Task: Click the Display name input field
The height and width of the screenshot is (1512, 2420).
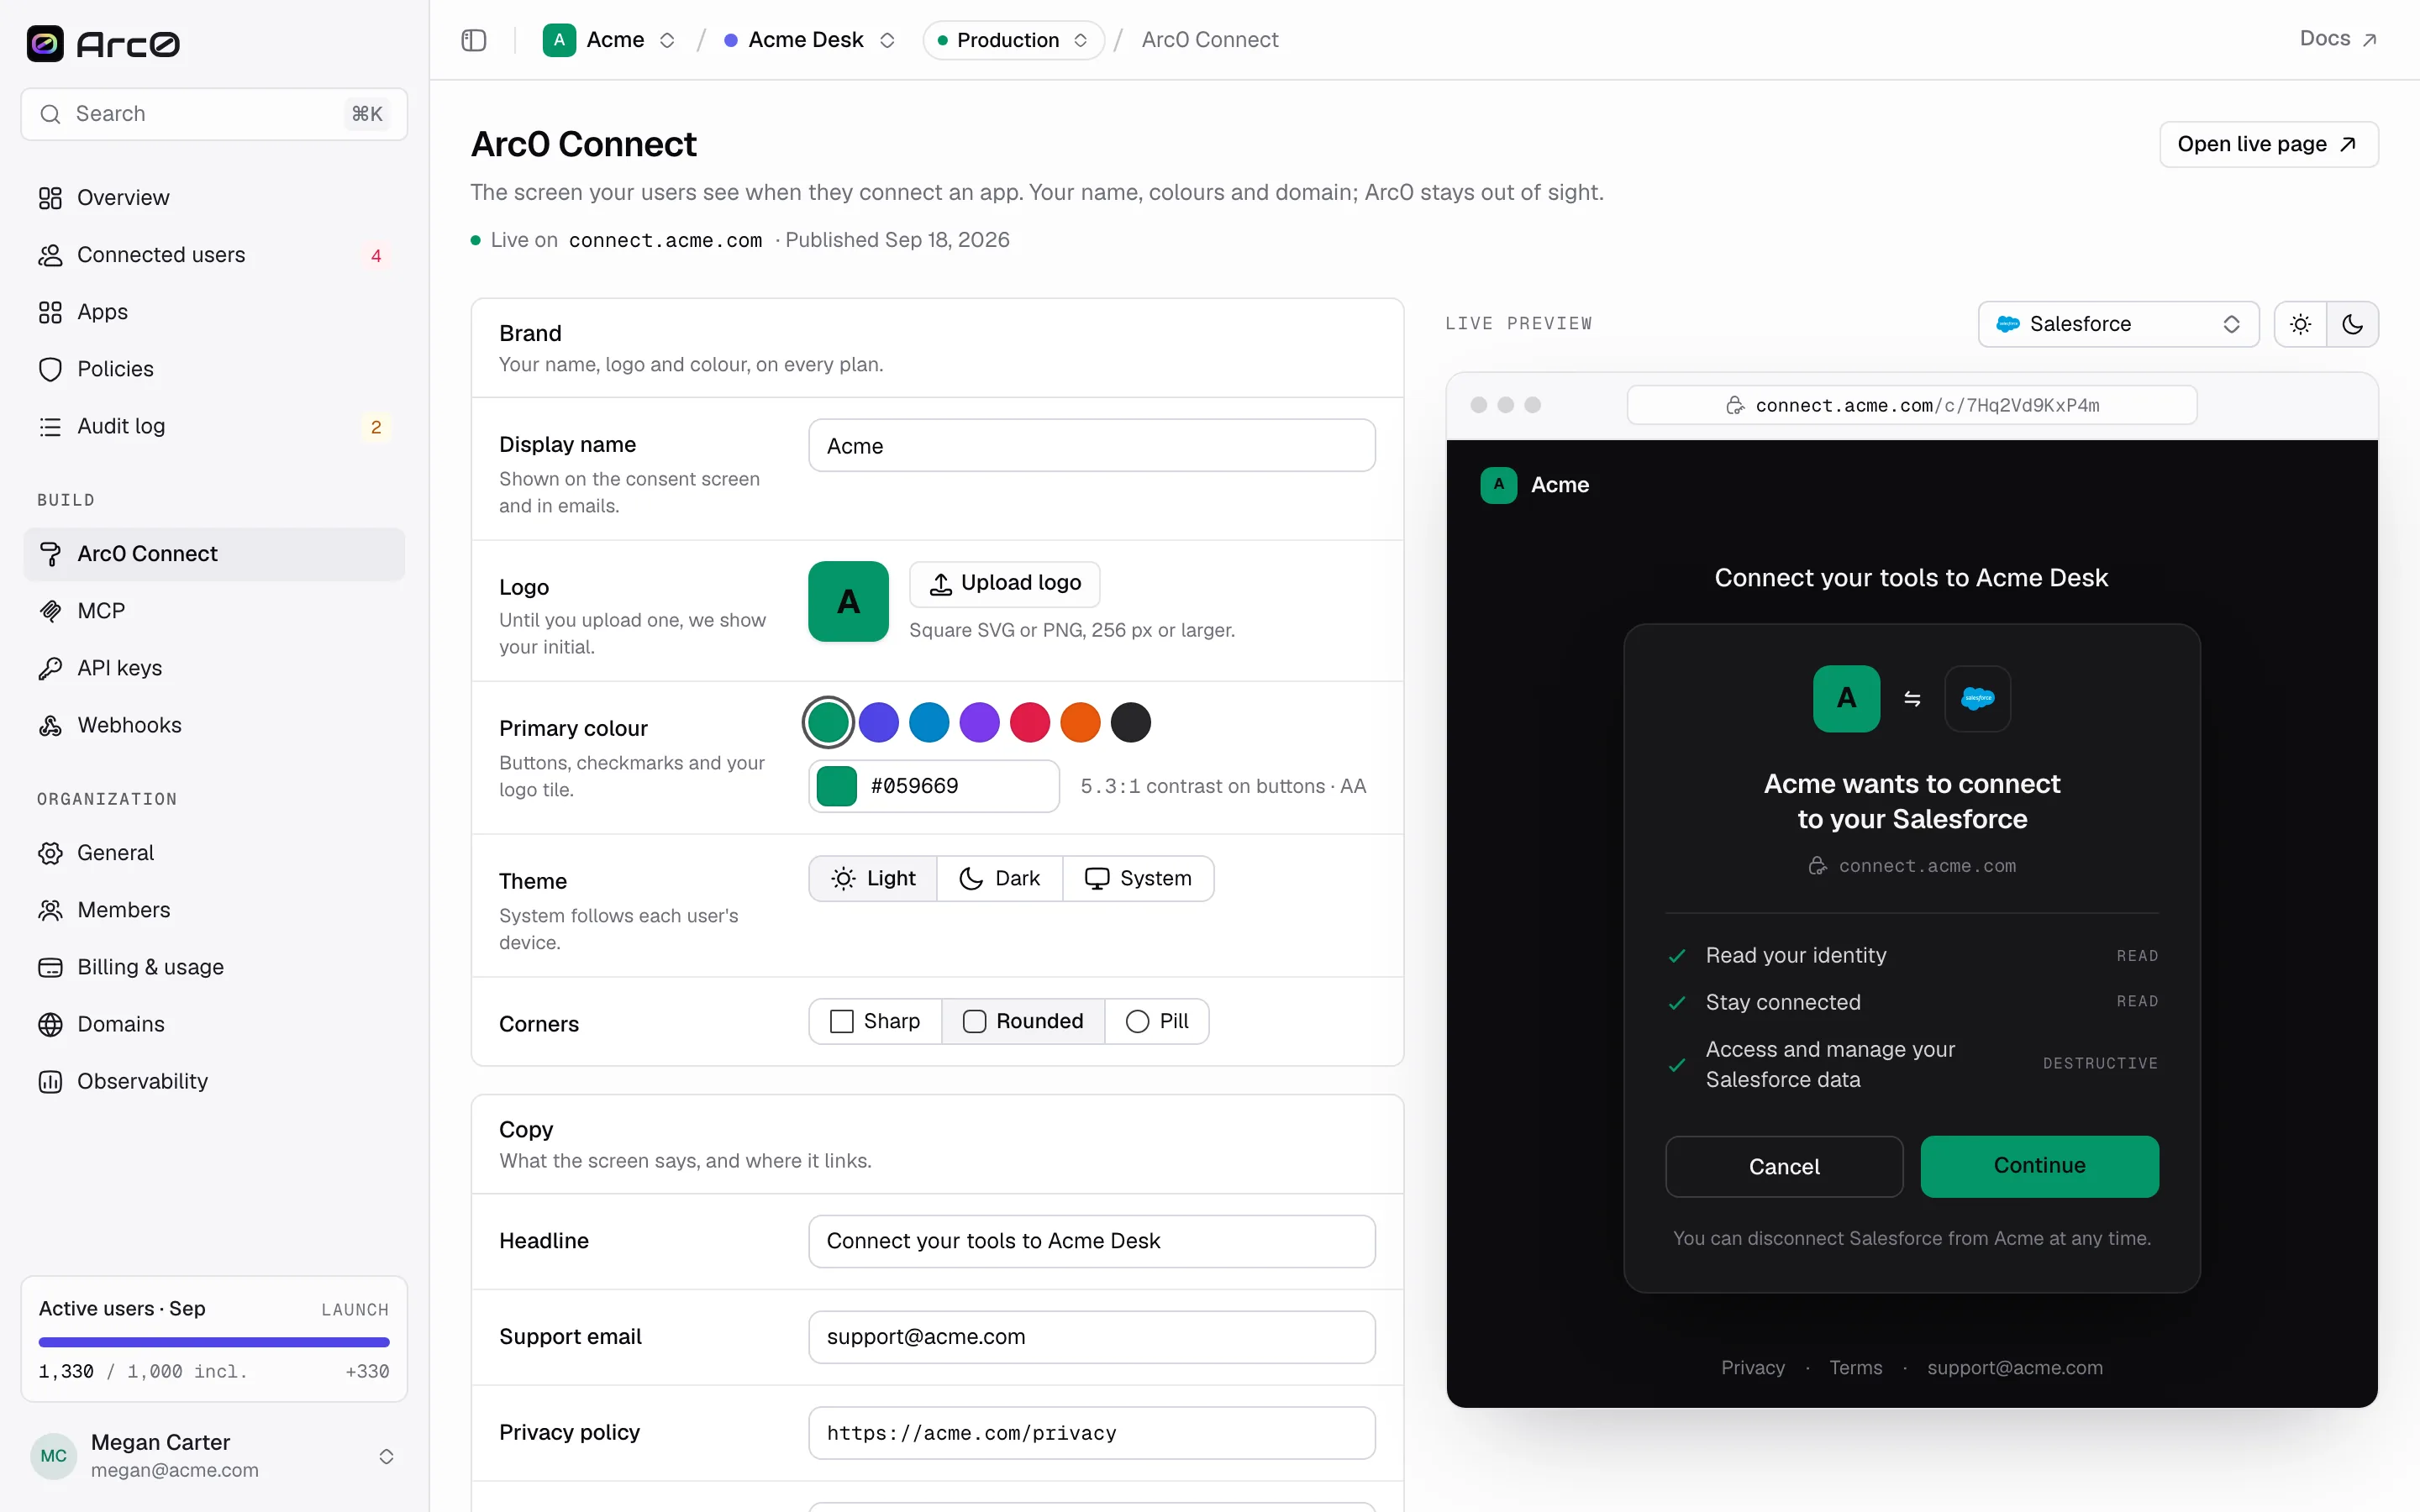Action: (1091, 446)
